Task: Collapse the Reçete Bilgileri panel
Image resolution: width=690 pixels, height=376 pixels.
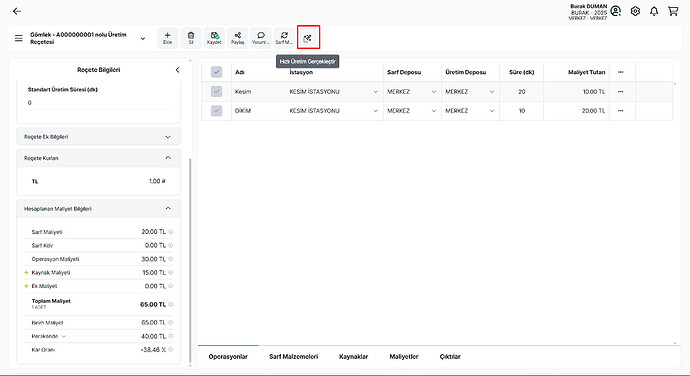Action: coord(177,70)
